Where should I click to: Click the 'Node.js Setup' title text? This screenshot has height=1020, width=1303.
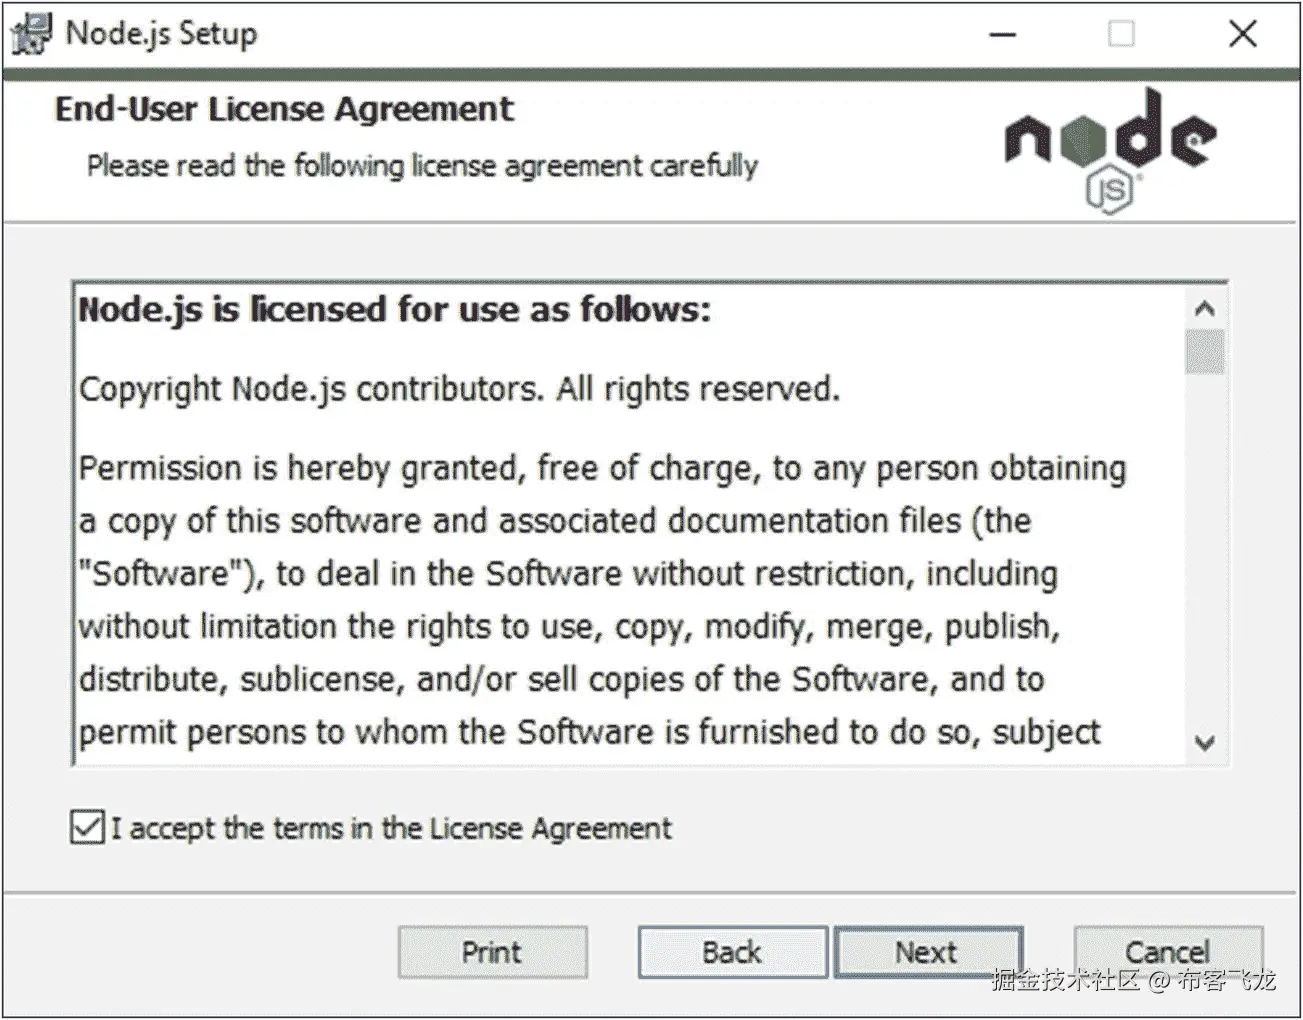(x=161, y=34)
